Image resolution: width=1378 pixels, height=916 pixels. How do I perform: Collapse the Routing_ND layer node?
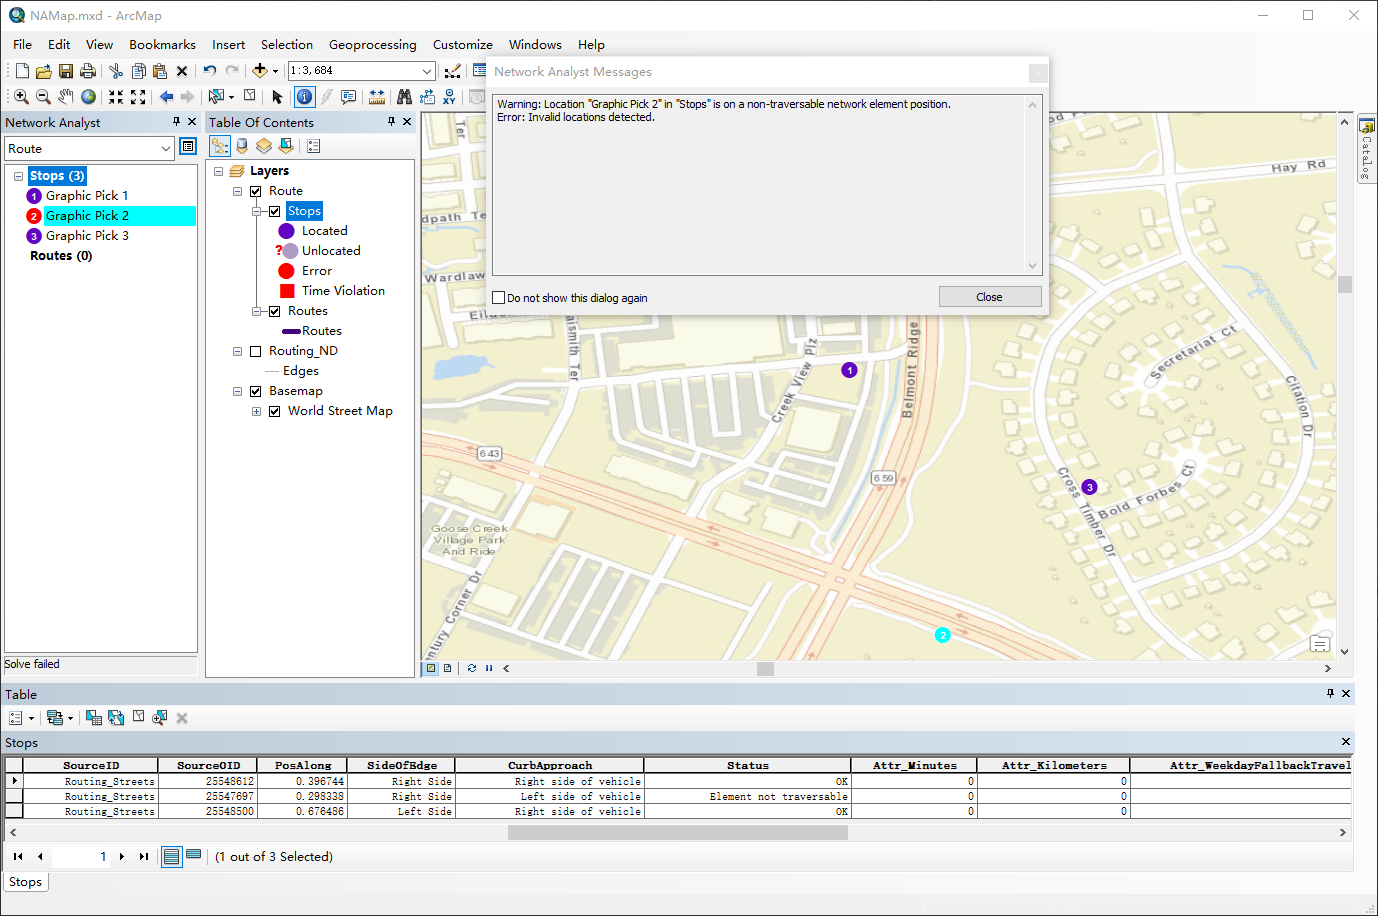237,351
